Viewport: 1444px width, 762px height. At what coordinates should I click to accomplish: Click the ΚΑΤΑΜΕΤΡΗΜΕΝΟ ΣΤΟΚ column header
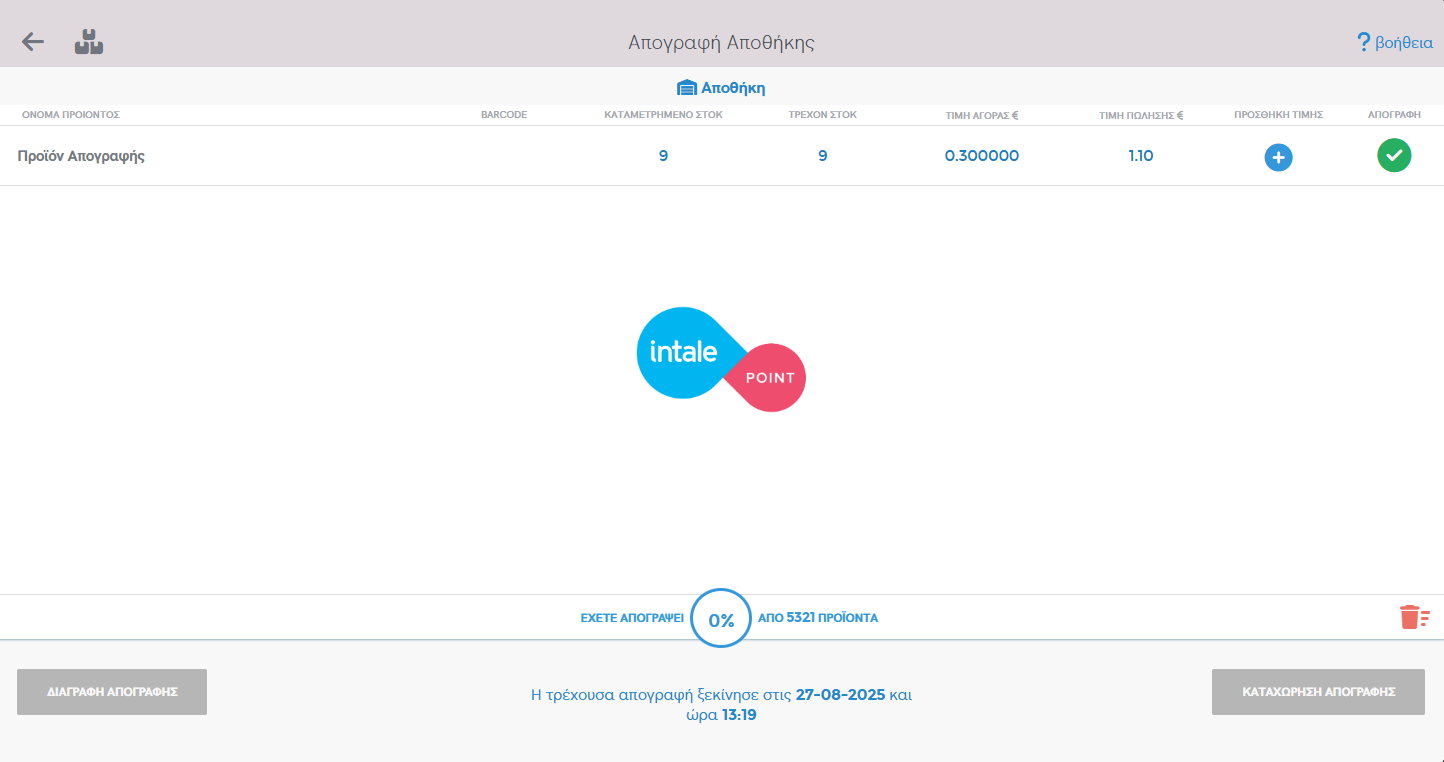pyautogui.click(x=663, y=115)
